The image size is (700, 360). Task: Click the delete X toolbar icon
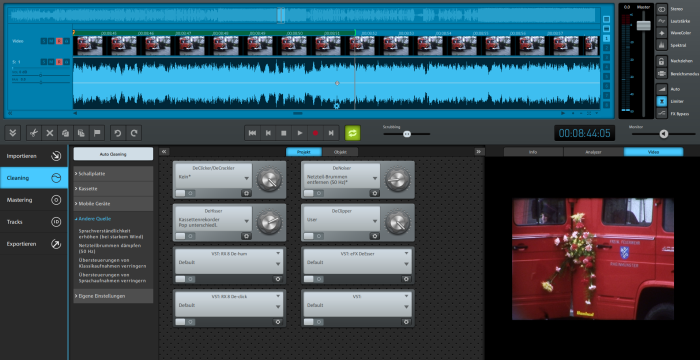click(x=50, y=133)
